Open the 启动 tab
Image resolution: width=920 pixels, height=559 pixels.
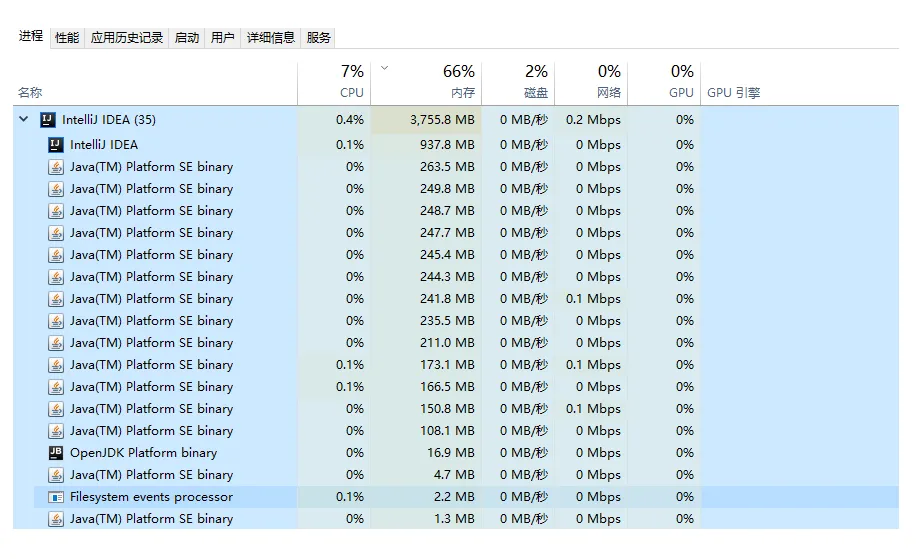187,38
